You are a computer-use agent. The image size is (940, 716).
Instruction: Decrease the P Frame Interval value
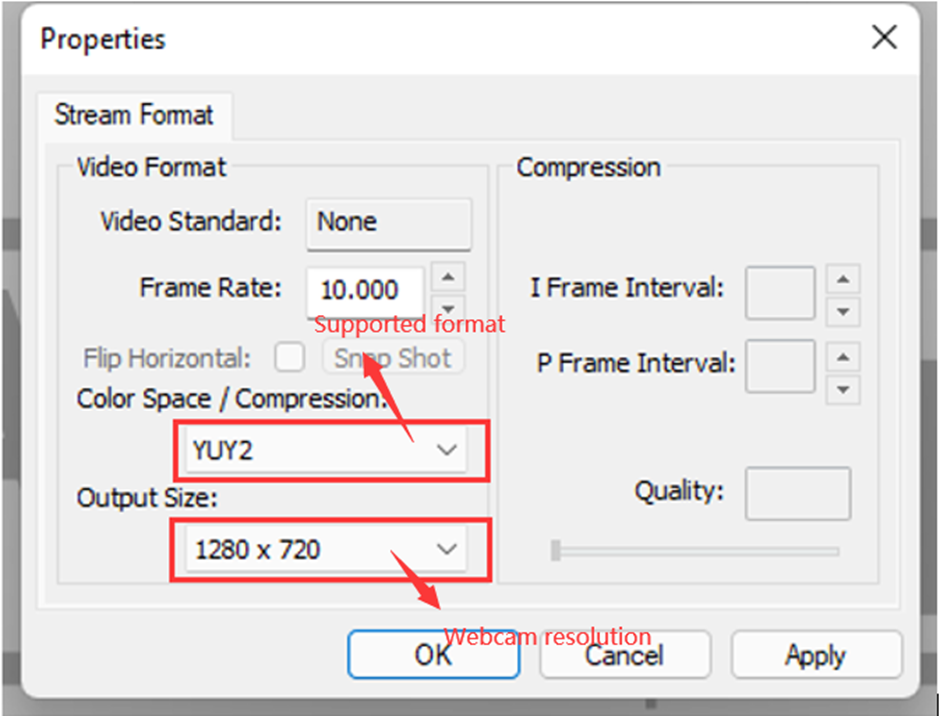(x=843, y=388)
